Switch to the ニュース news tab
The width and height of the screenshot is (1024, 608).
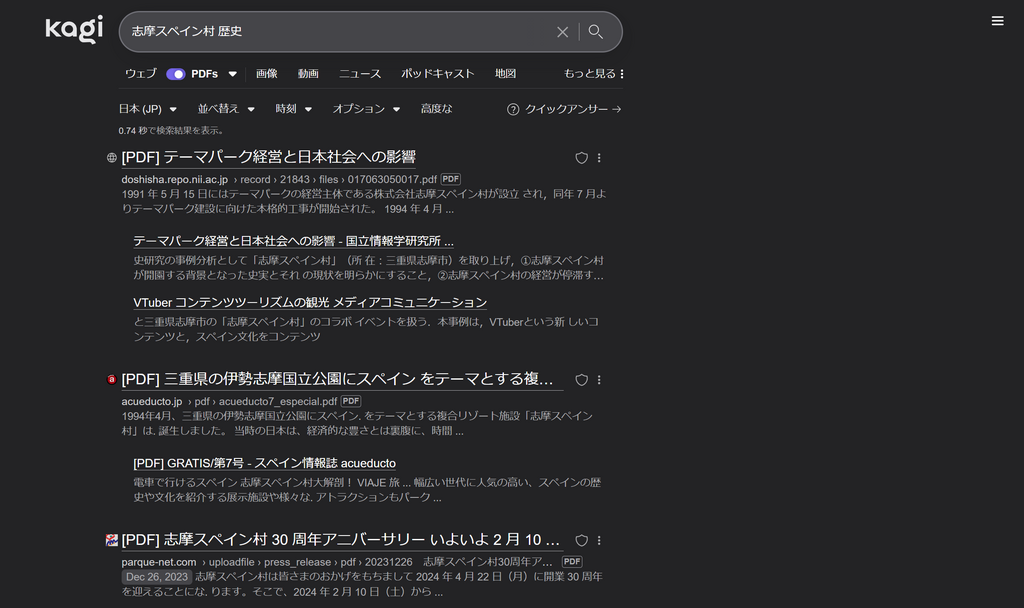click(x=359, y=74)
